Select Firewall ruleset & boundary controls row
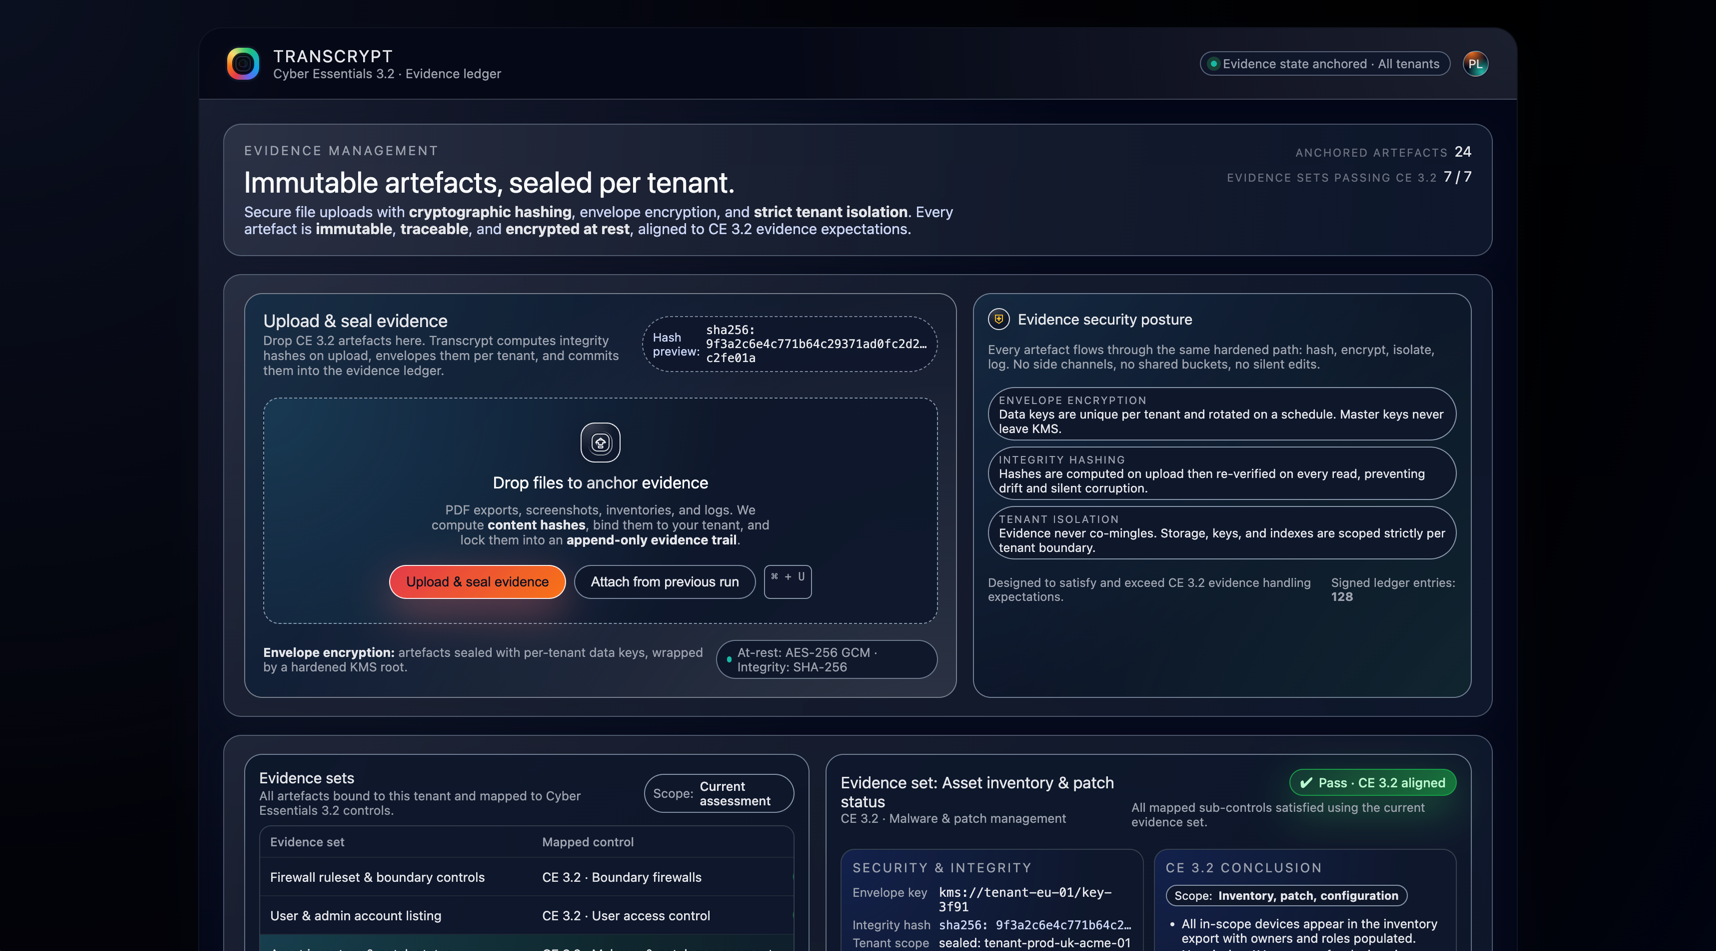The image size is (1716, 951). click(526, 878)
